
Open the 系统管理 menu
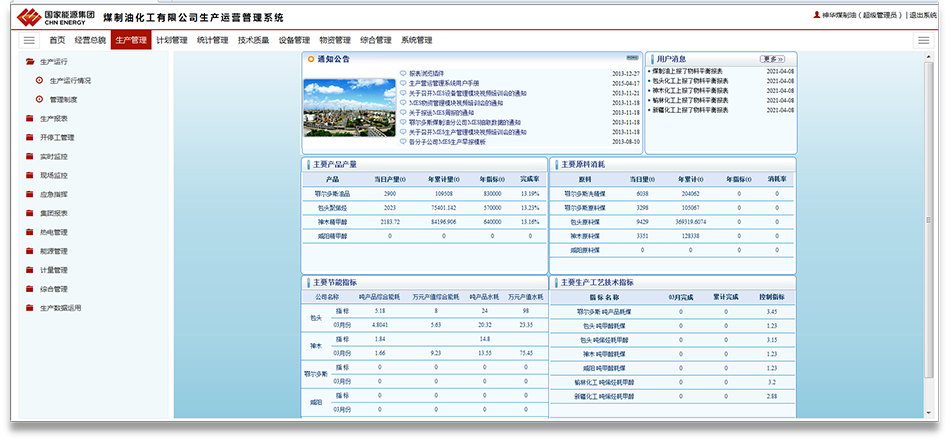coord(417,41)
